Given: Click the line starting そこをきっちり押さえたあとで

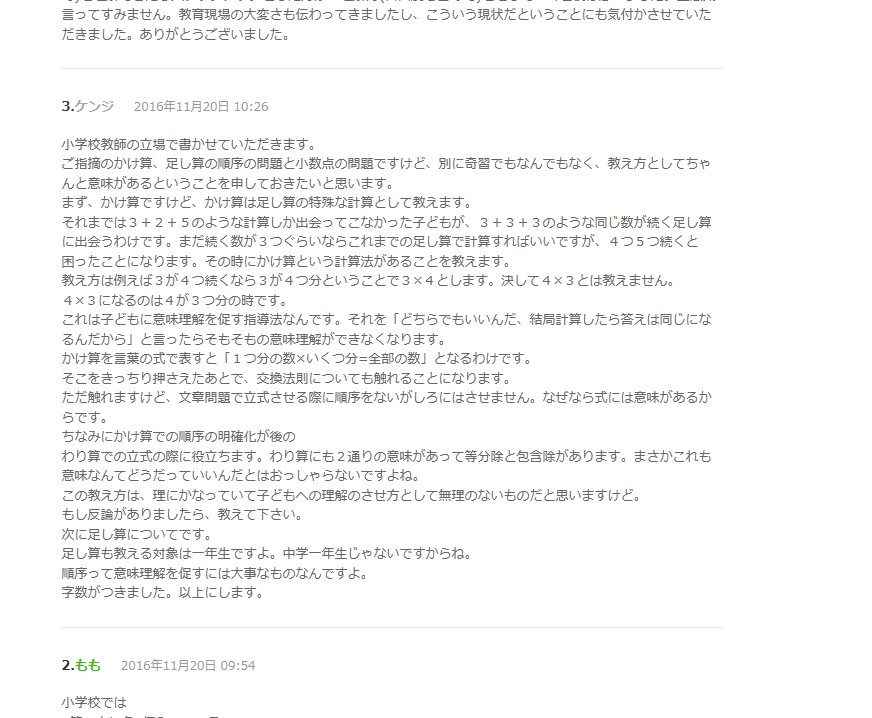Looking at the screenshot, I should pos(288,378).
